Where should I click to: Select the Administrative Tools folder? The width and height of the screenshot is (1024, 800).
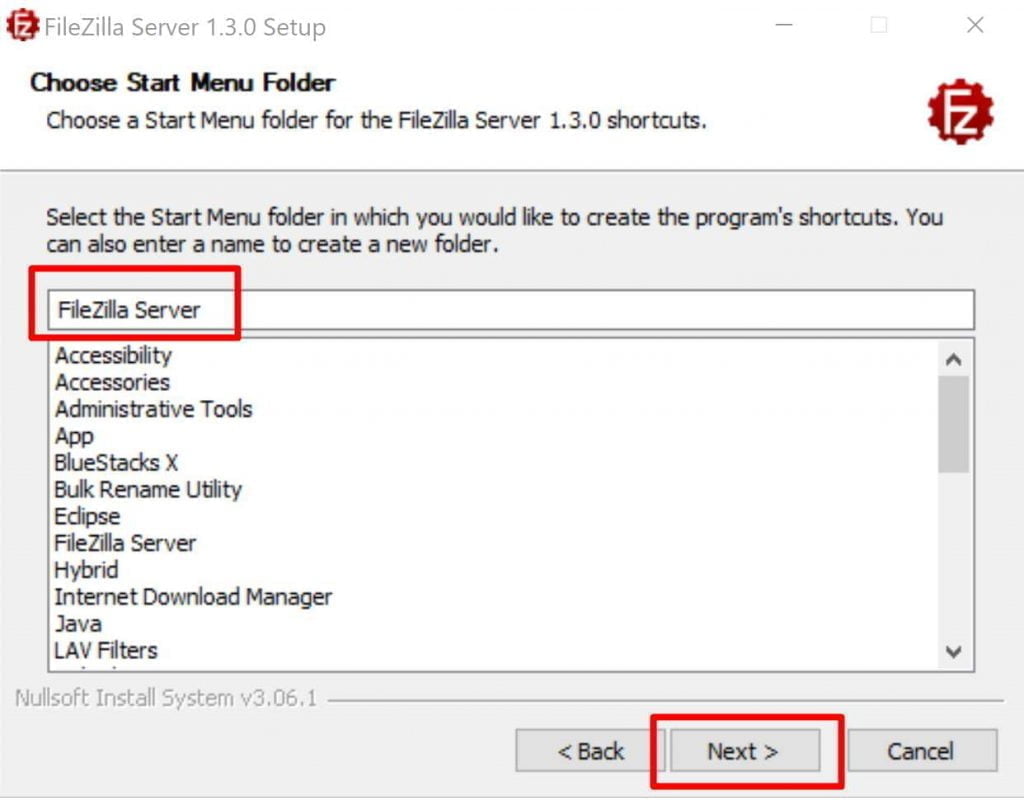(153, 409)
